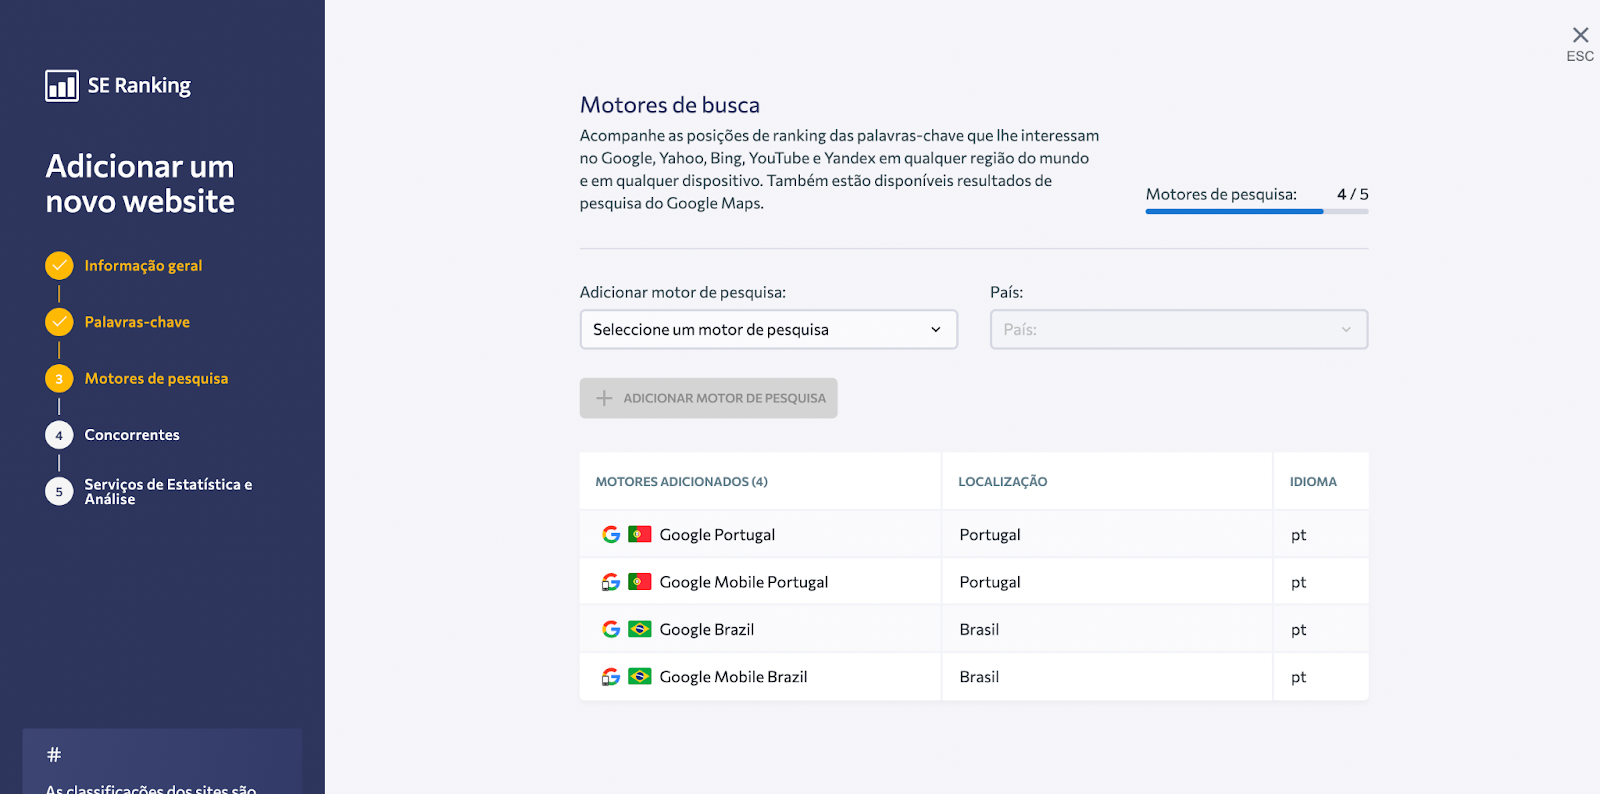Click the Portugal flag in the Google Portugal row
Viewport: 1600px width, 794px height.
tap(640, 534)
